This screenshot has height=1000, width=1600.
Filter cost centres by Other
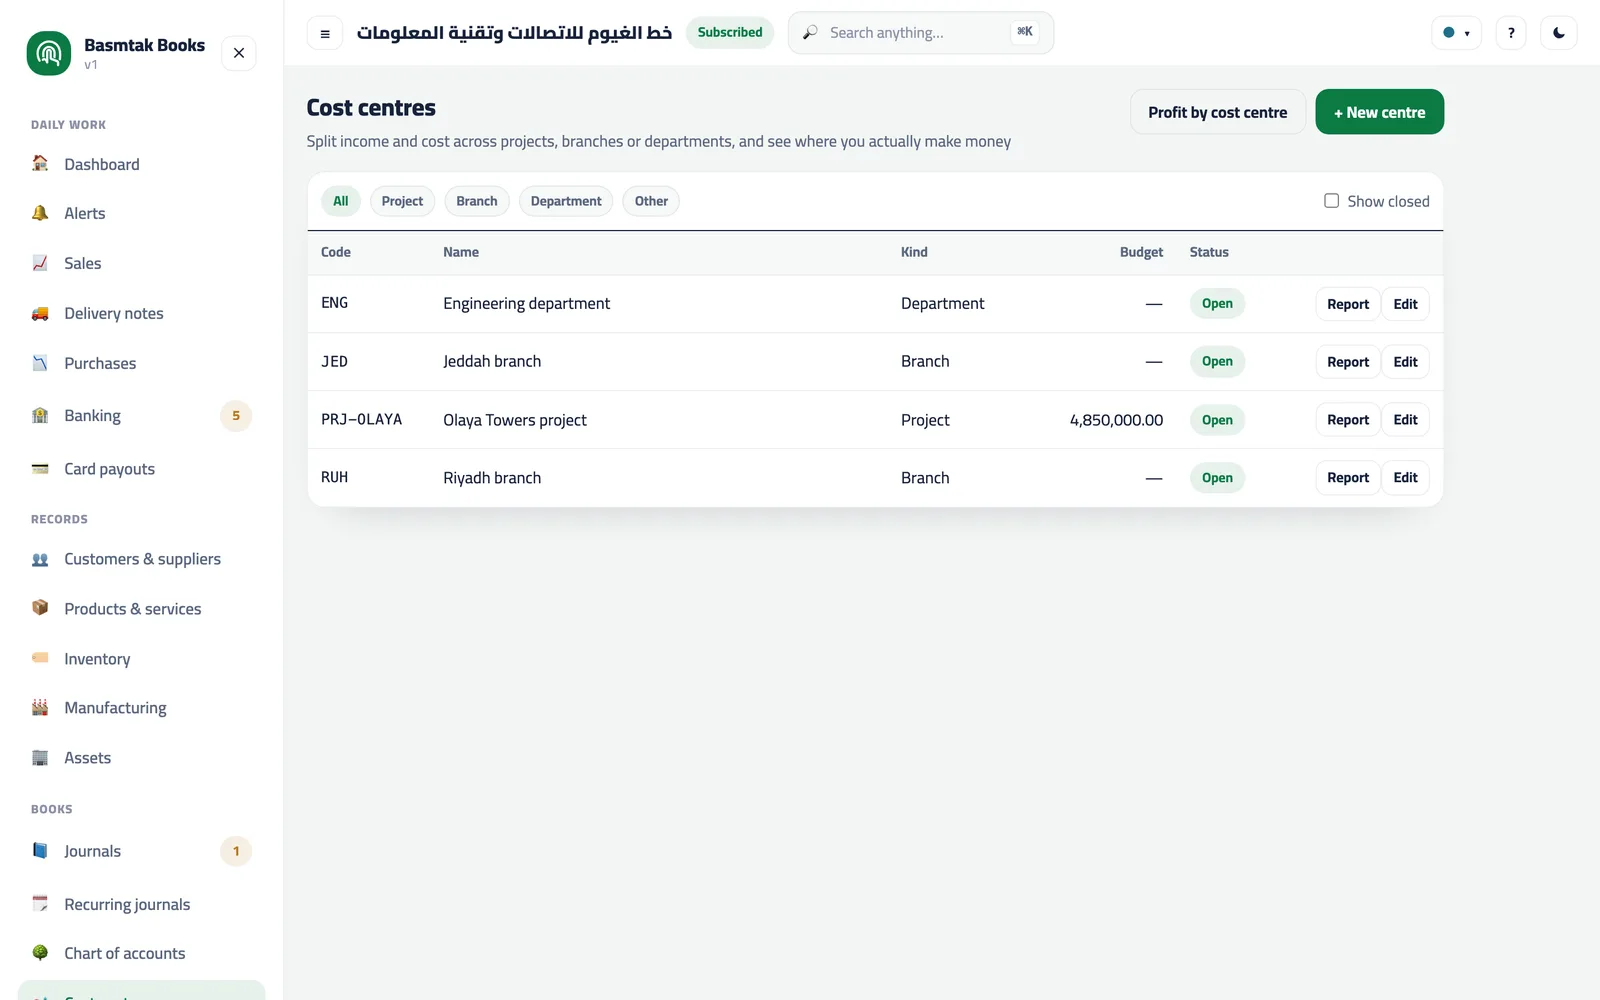click(x=651, y=201)
